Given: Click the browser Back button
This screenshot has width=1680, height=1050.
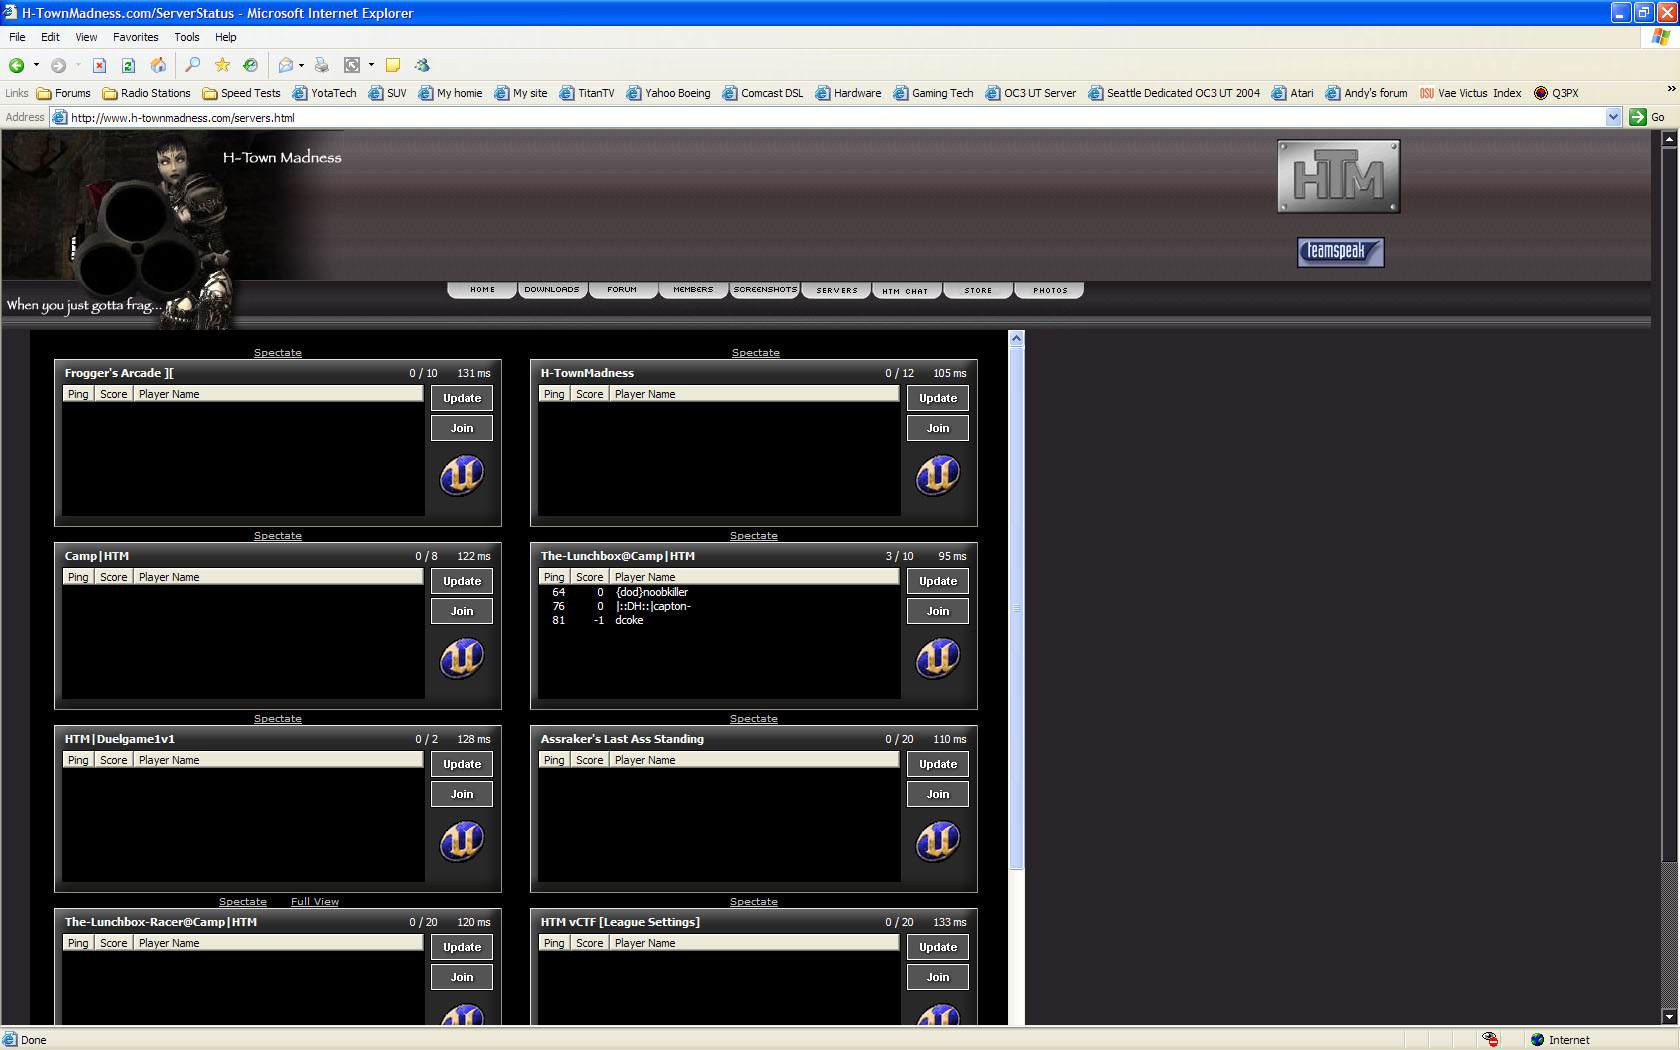Looking at the screenshot, I should [17, 65].
